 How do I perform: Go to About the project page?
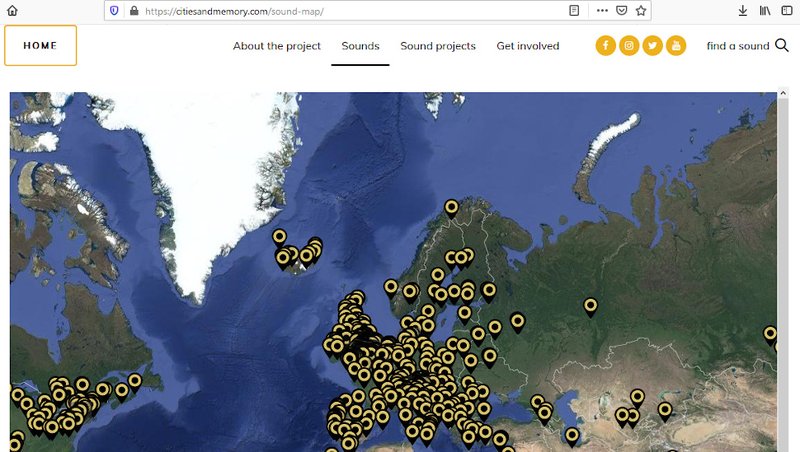click(x=277, y=46)
